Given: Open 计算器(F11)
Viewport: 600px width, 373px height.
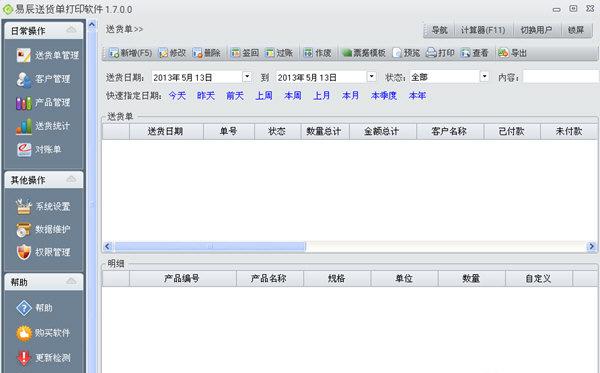Looking at the screenshot, I should [483, 30].
